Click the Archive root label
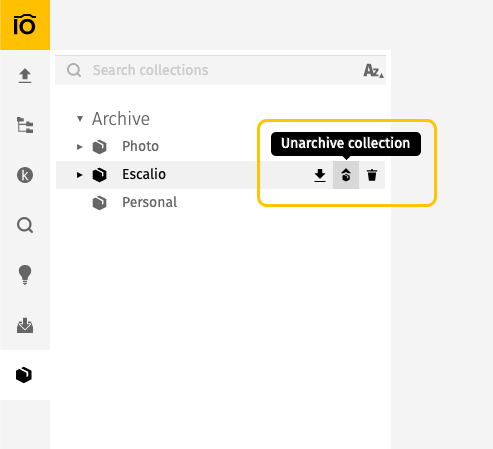 pyautogui.click(x=121, y=119)
